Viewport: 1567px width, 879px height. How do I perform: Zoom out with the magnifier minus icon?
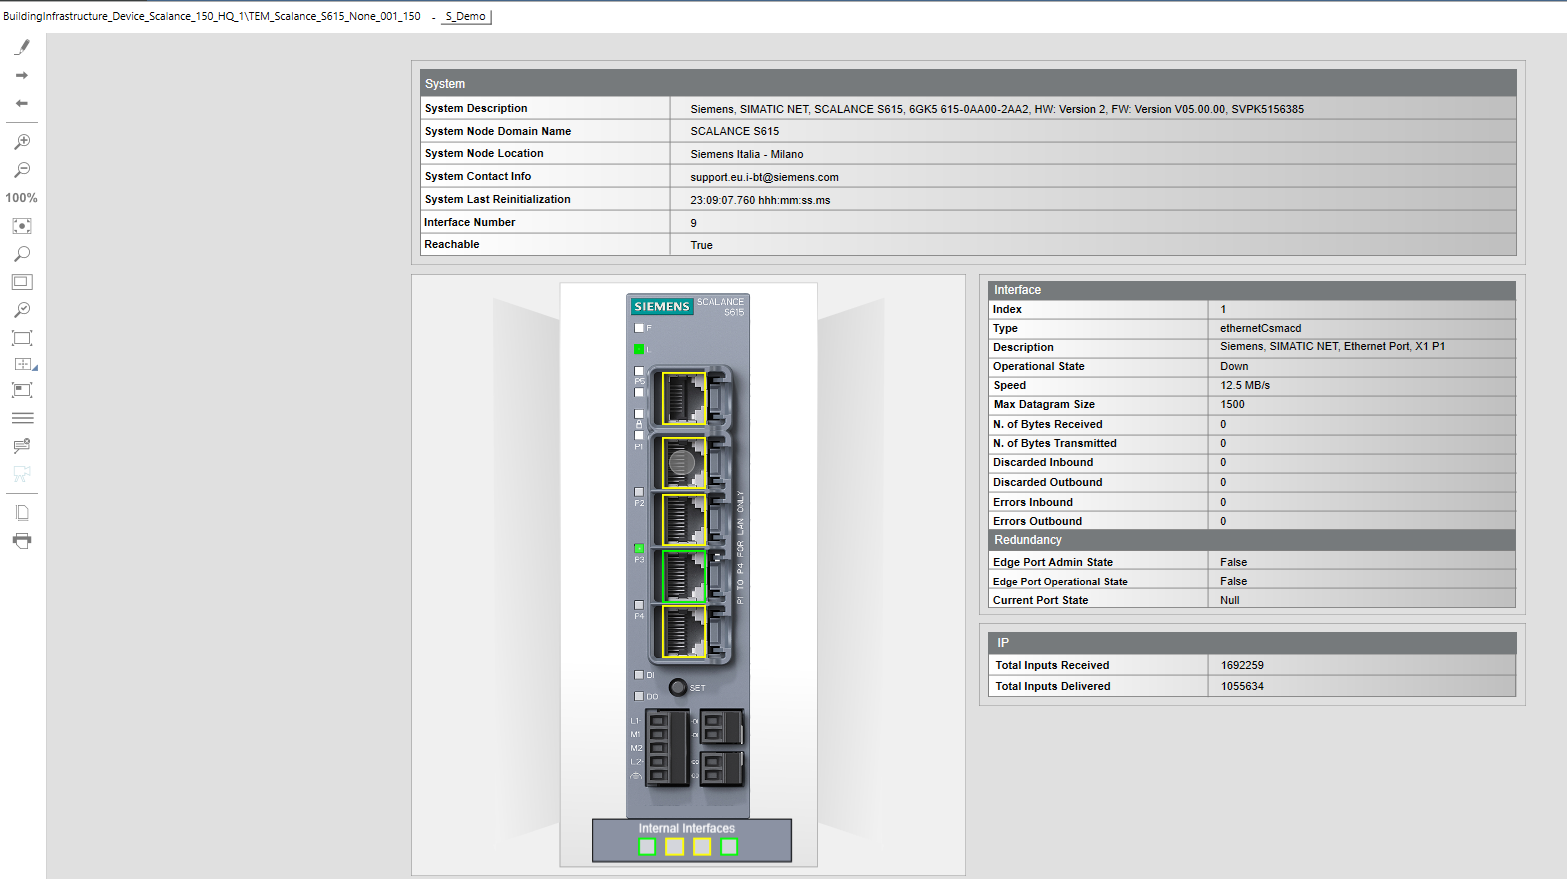coord(22,169)
